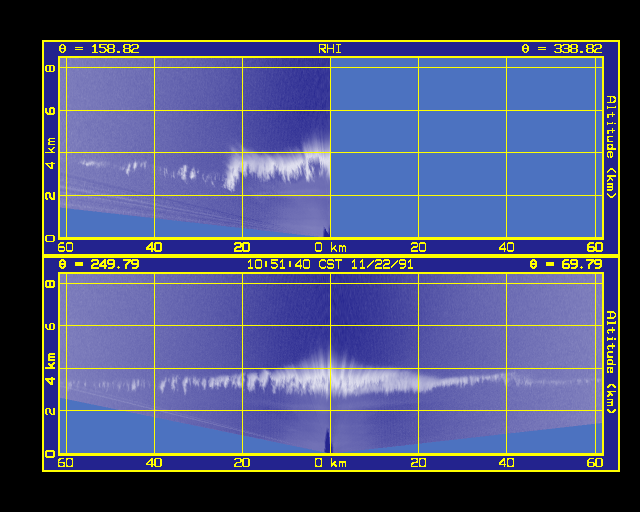The image size is (640, 512).
Task: Click the "40" range label on the 338.82 side
Action: pos(507,247)
